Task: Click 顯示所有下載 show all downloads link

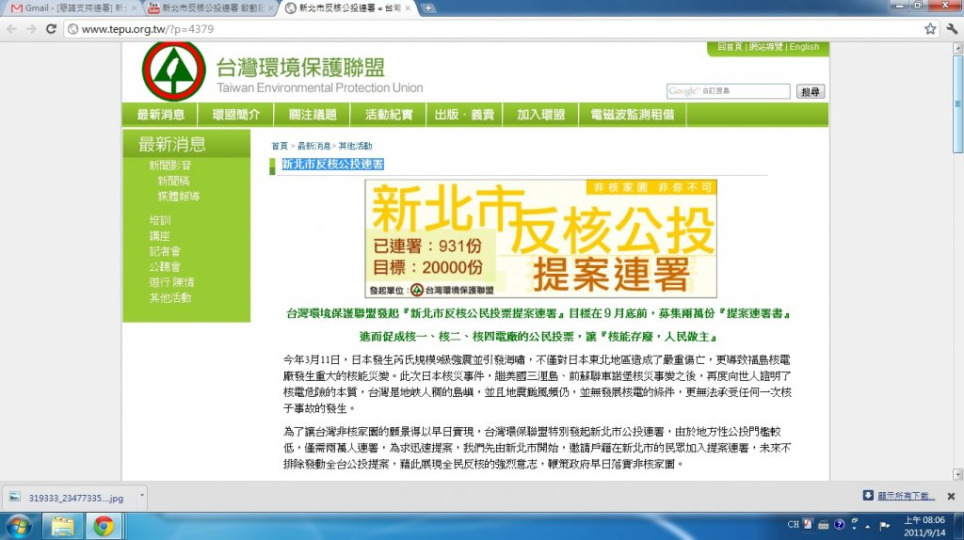Action: point(905,495)
